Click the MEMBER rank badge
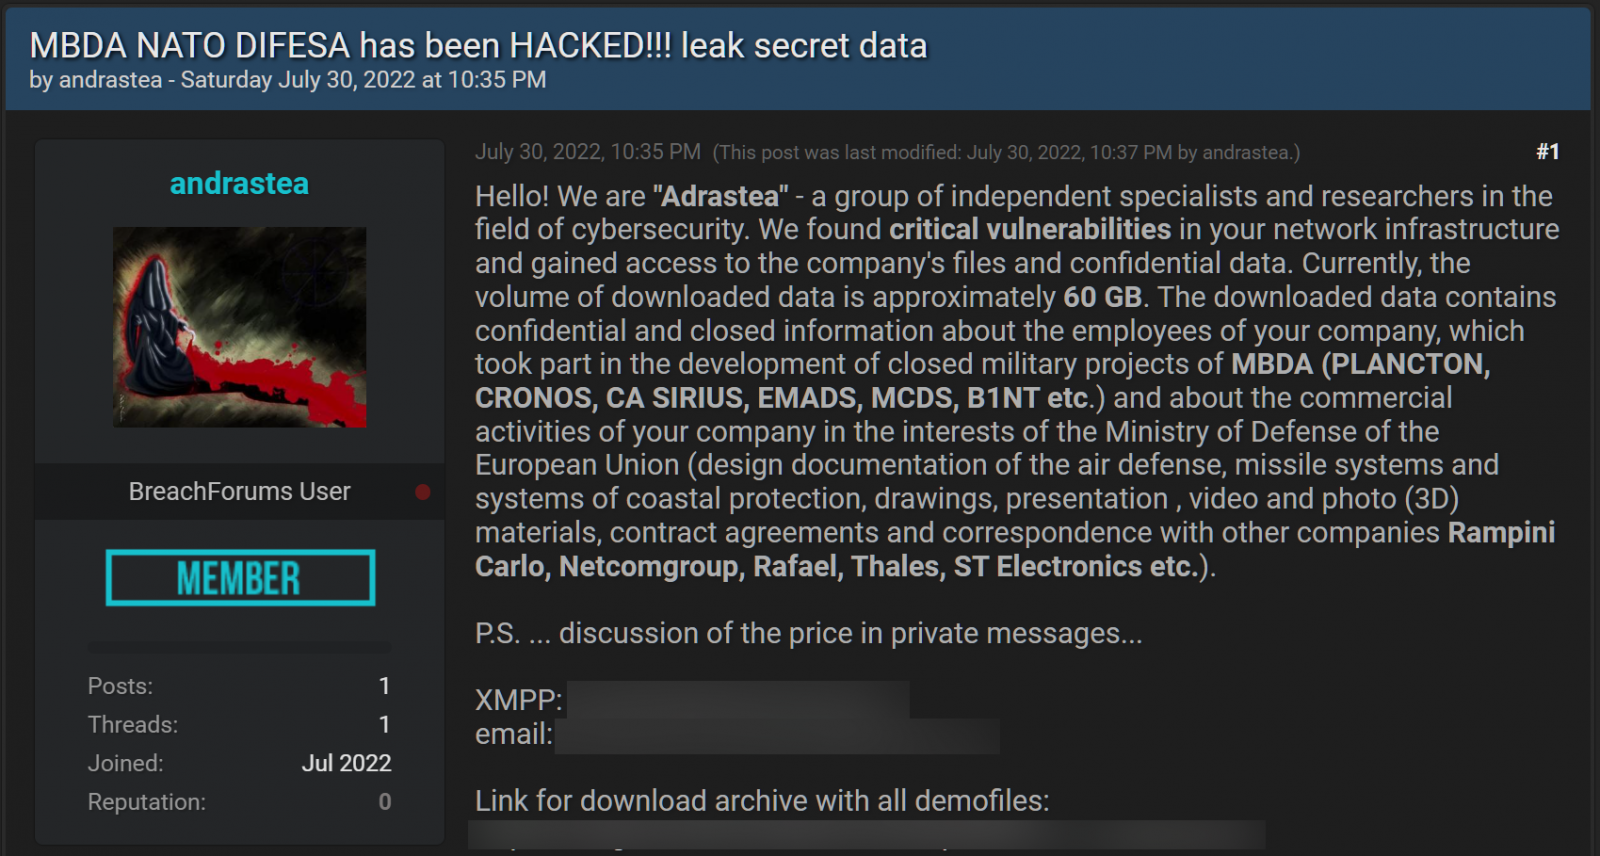This screenshot has height=856, width=1600. pyautogui.click(x=240, y=577)
